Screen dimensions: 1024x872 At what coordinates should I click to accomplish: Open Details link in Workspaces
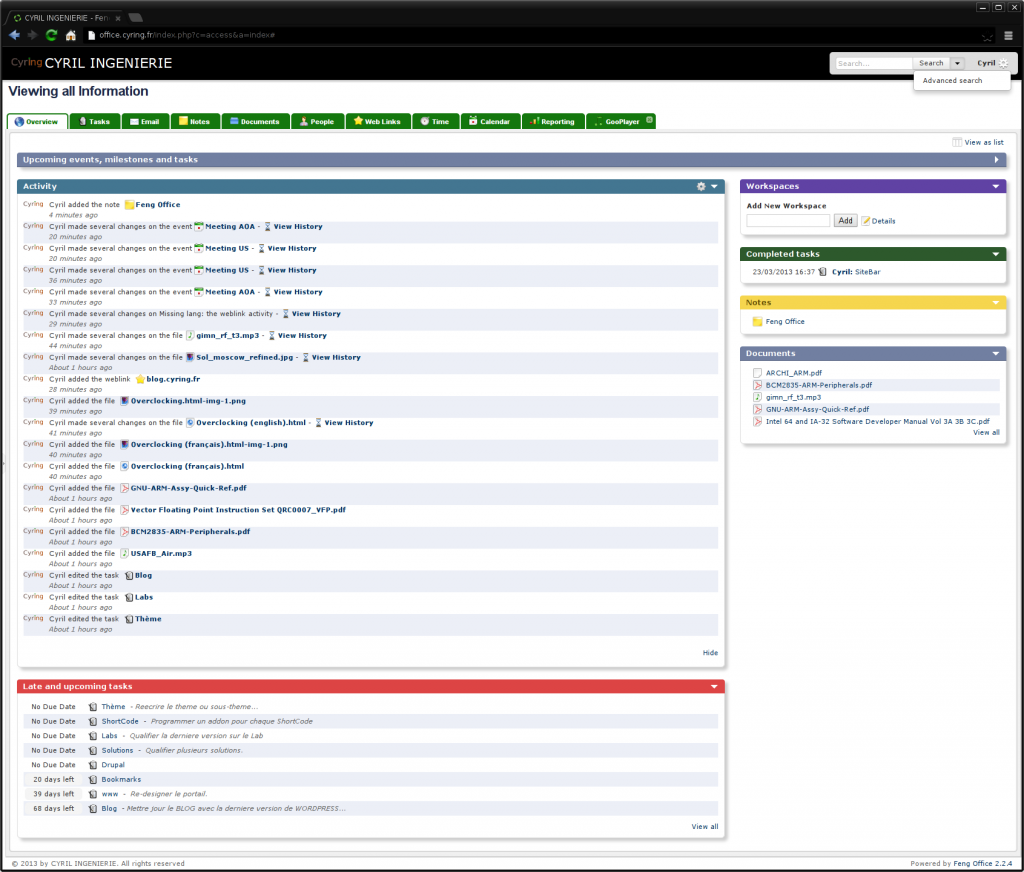(883, 221)
